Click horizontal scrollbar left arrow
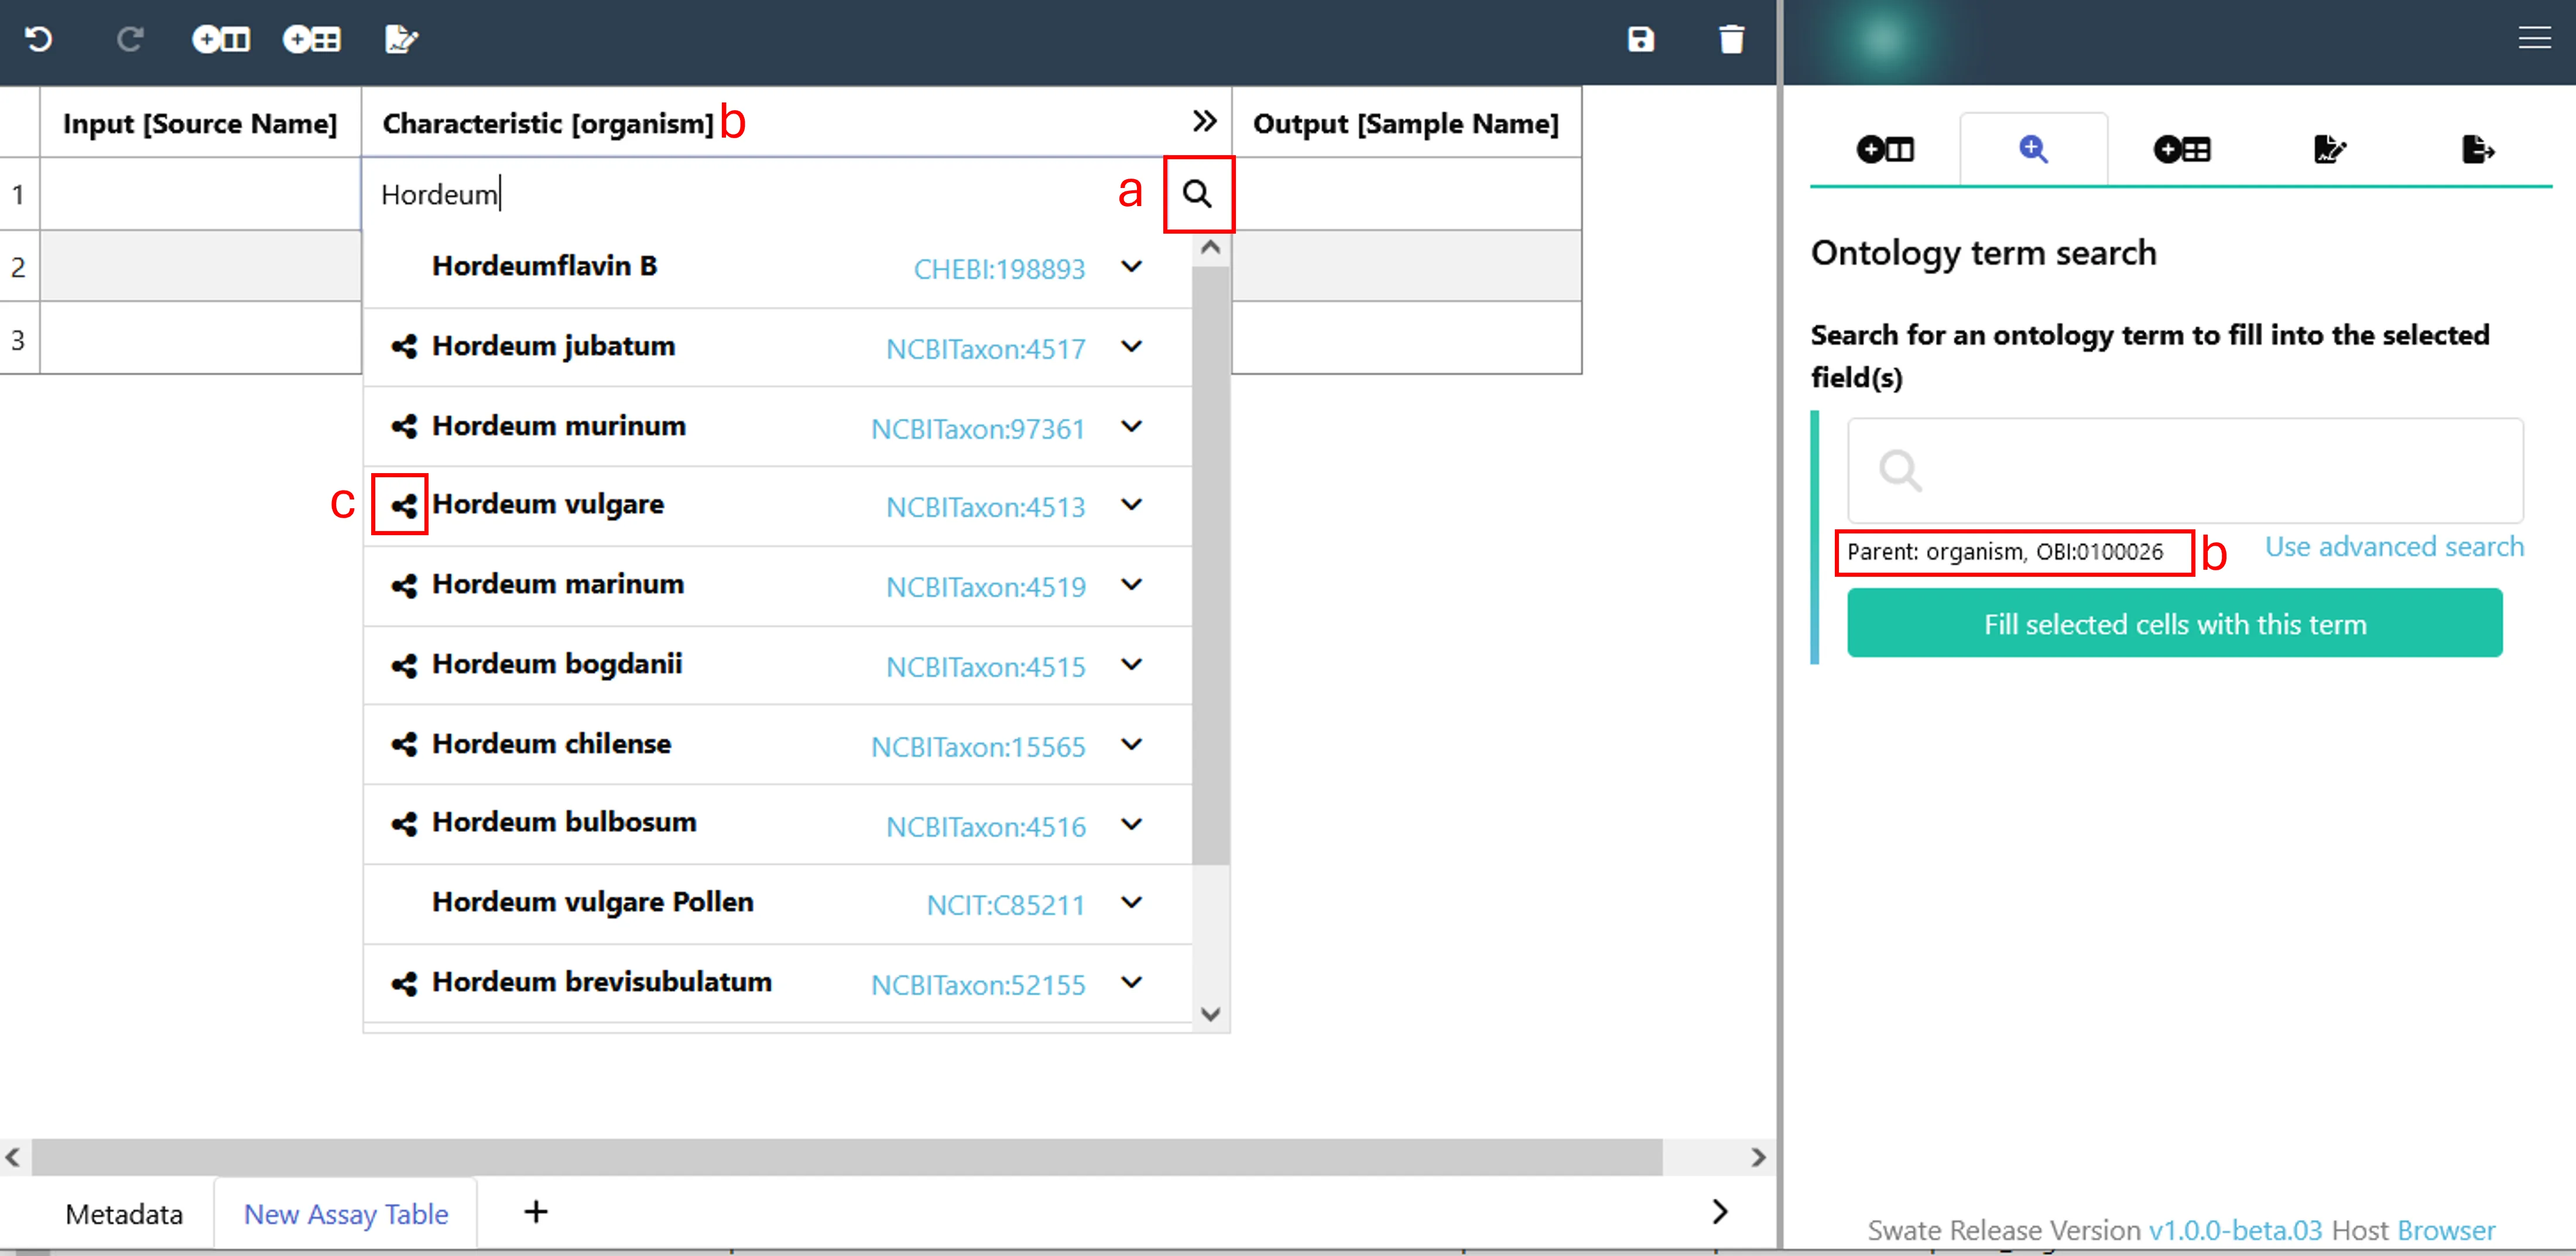The width and height of the screenshot is (2576, 1256). pyautogui.click(x=13, y=1158)
